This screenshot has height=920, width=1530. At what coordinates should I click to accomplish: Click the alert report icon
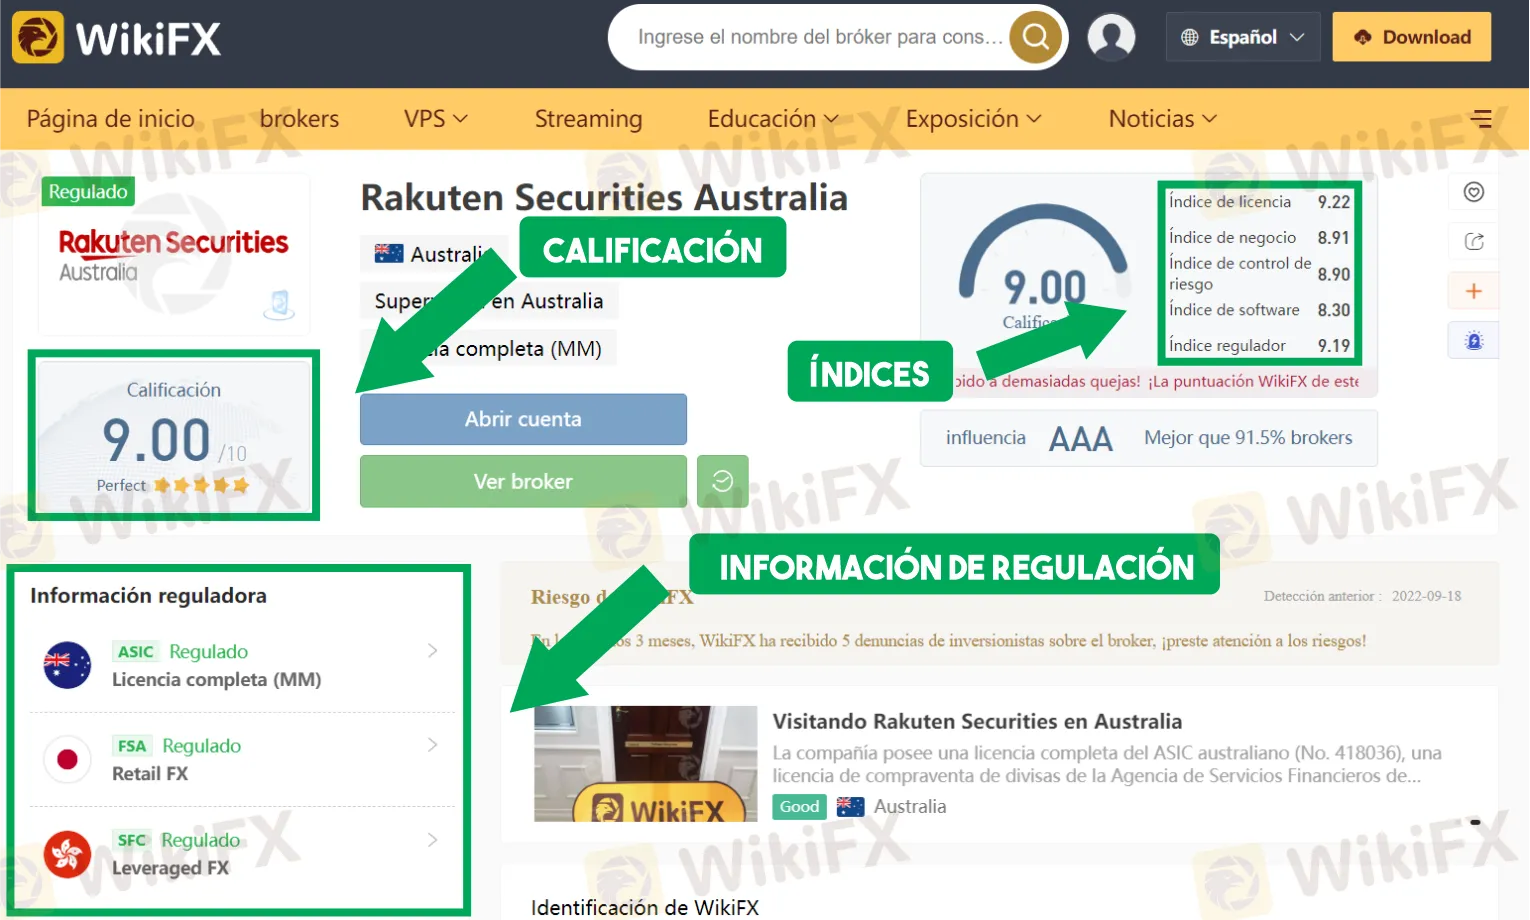1473,341
